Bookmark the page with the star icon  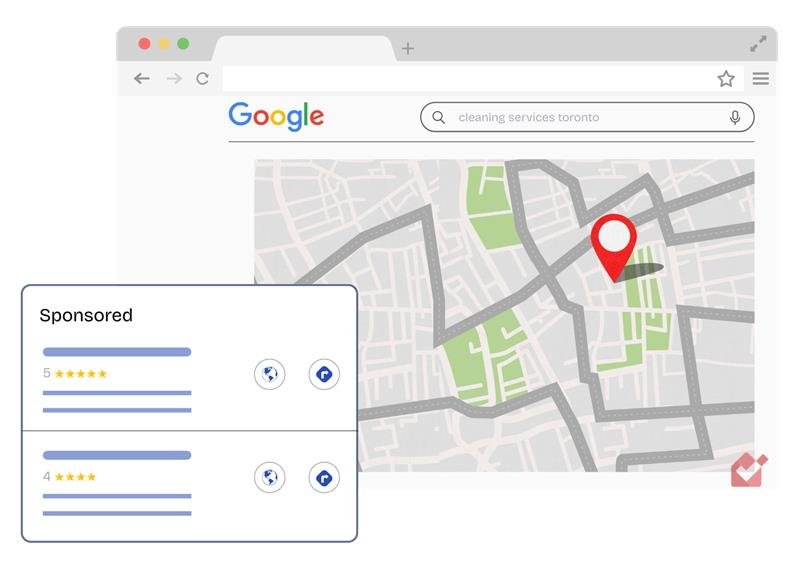[726, 79]
